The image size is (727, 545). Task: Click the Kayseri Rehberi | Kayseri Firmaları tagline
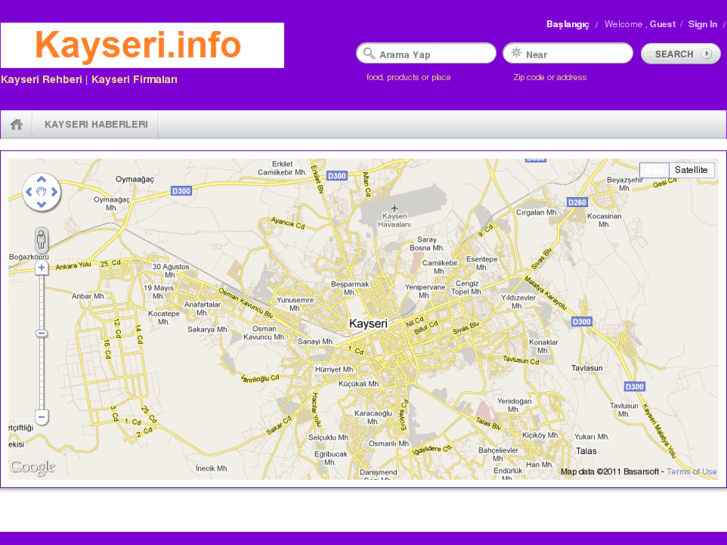point(89,79)
